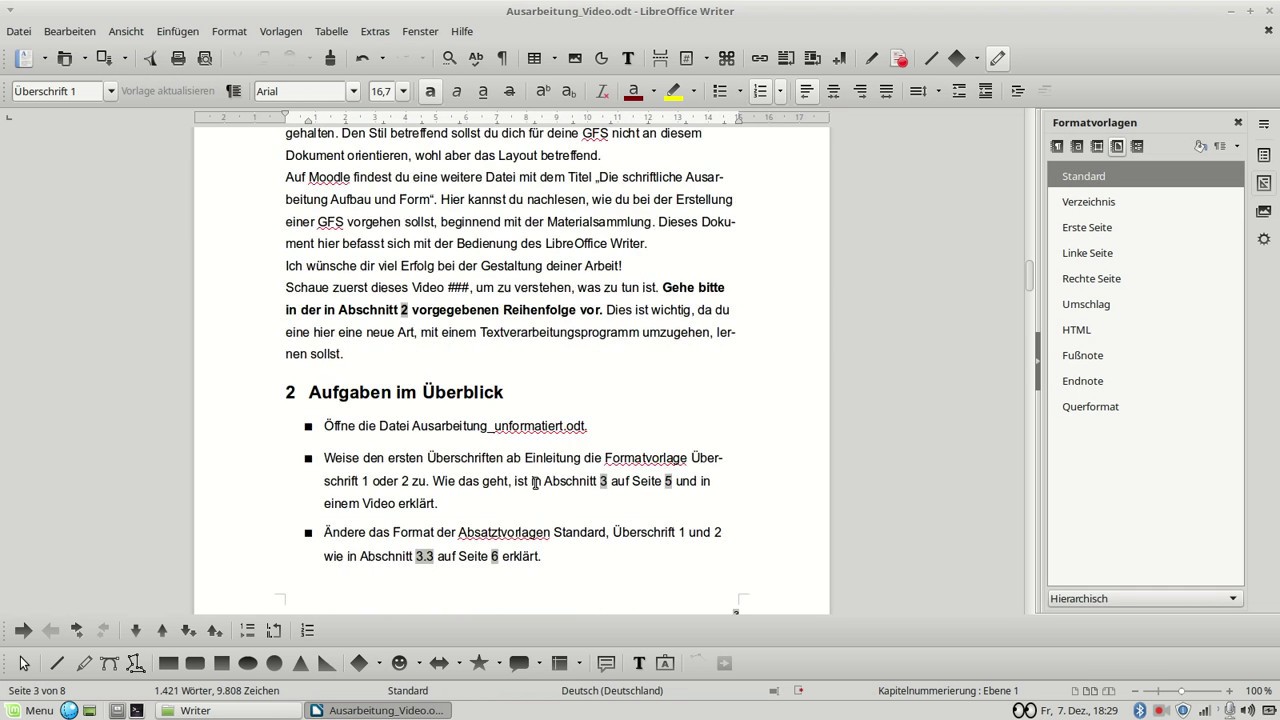Open highlighting color dropdown arrow
Viewport: 1280px width, 720px height.
pyautogui.click(x=693, y=91)
